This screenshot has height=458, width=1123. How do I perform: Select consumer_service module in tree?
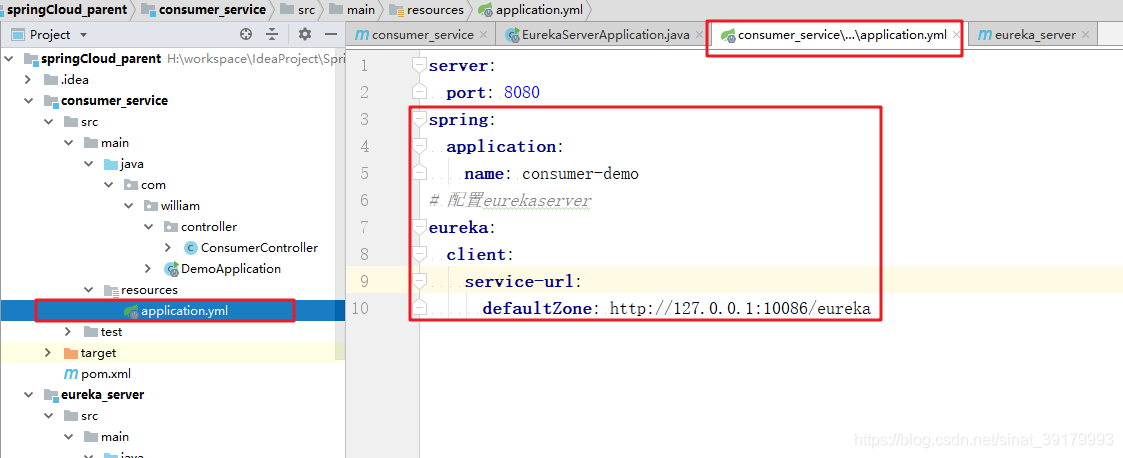tap(106, 101)
